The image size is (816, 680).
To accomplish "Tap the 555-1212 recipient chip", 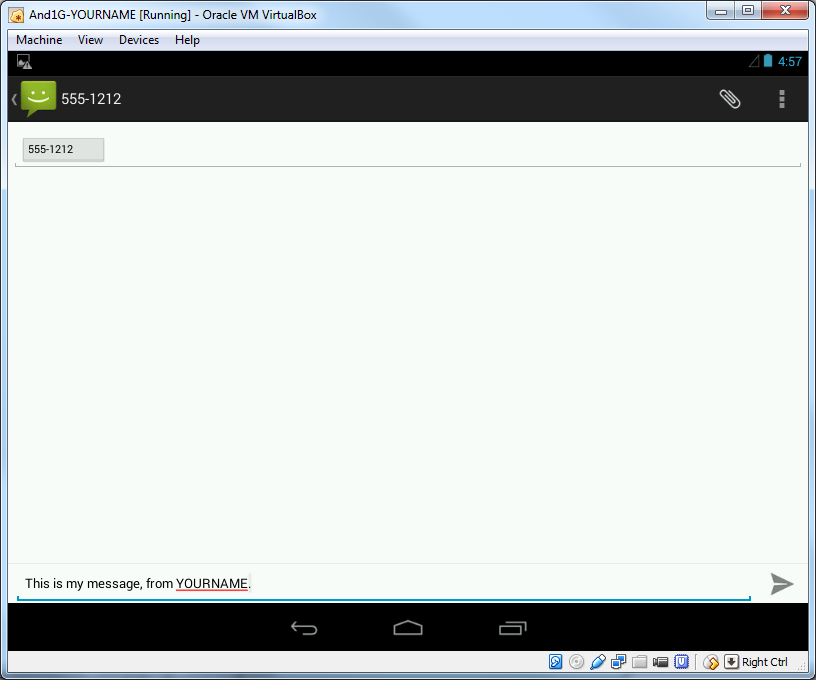I will pyautogui.click(x=63, y=150).
